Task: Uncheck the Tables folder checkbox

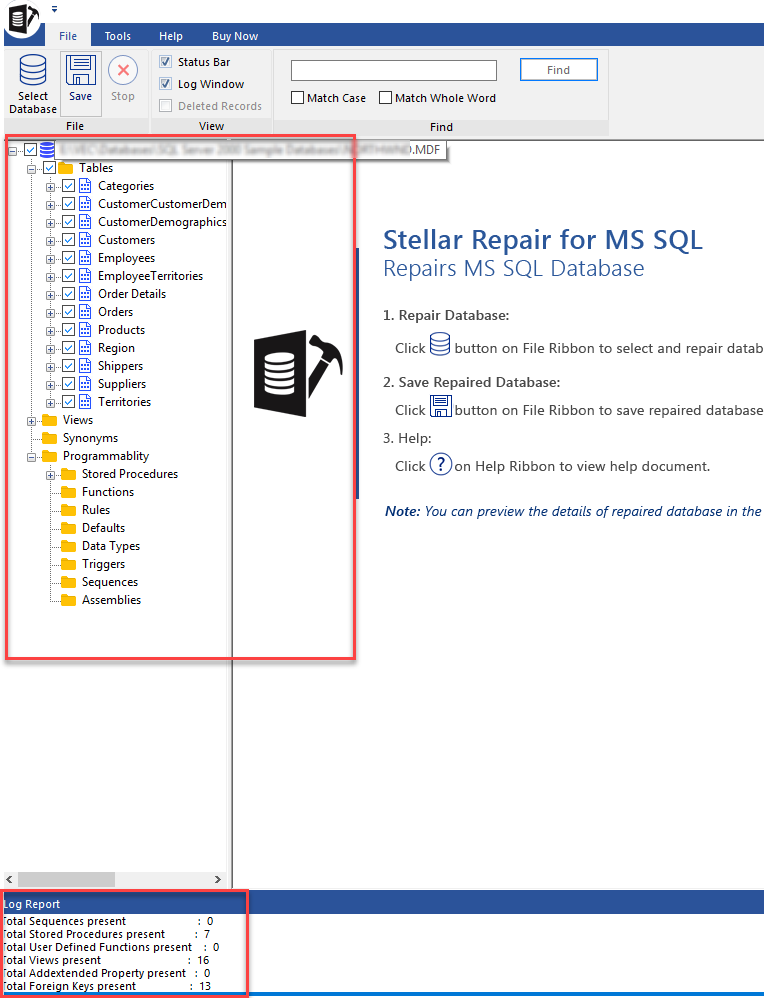Action: pos(50,168)
